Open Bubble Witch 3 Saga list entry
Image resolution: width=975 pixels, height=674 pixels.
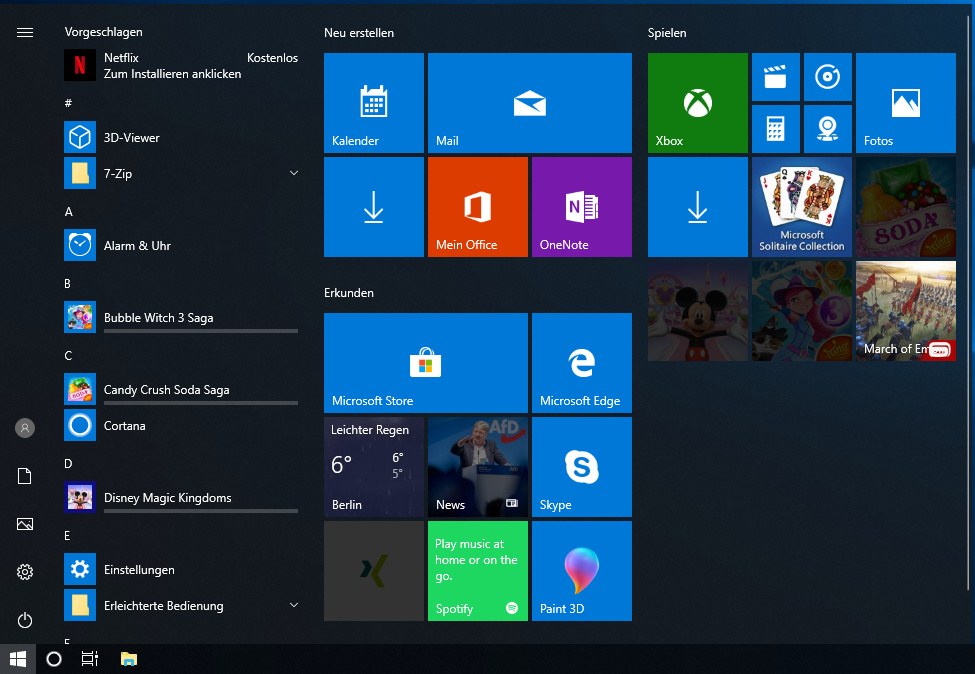pos(181,317)
